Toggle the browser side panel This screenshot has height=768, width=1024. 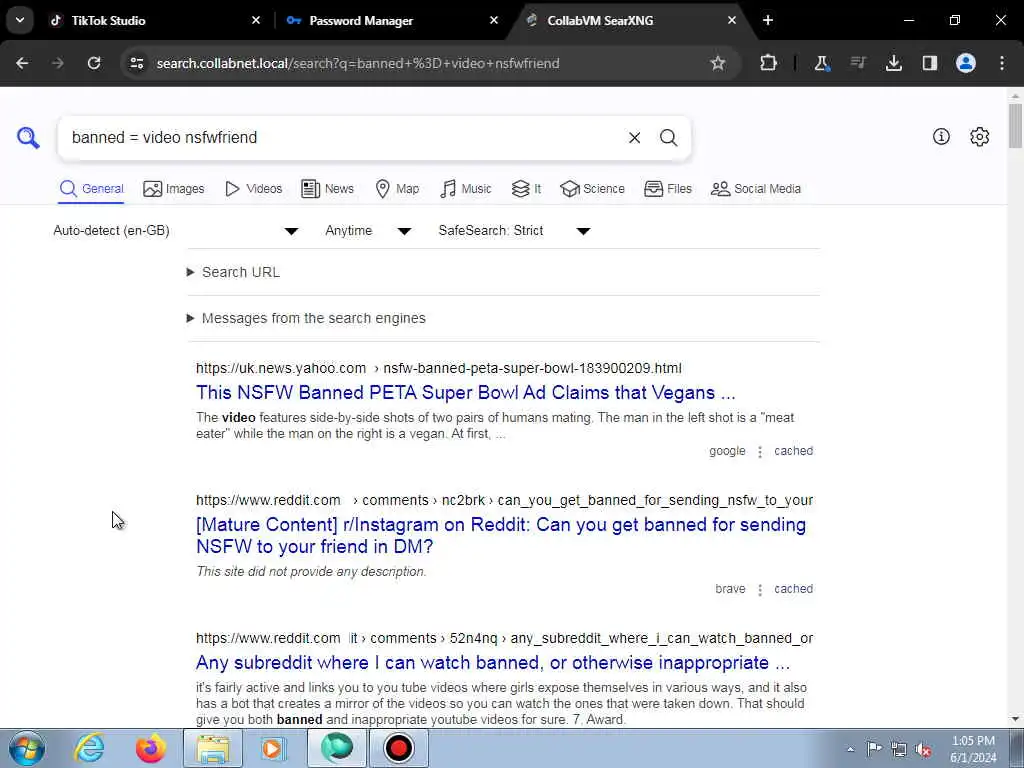pyautogui.click(x=930, y=63)
